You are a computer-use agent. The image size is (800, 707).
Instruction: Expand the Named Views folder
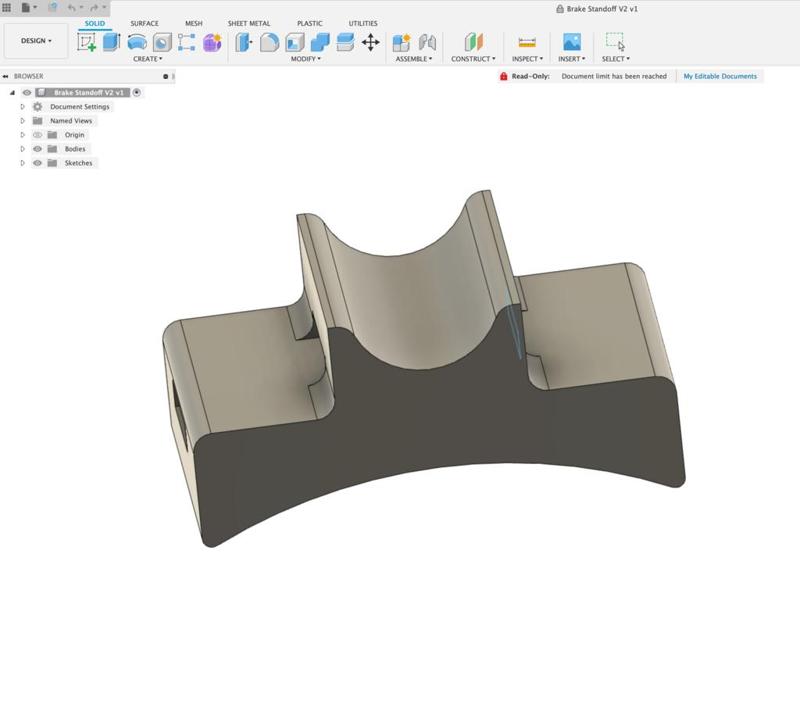(23, 121)
